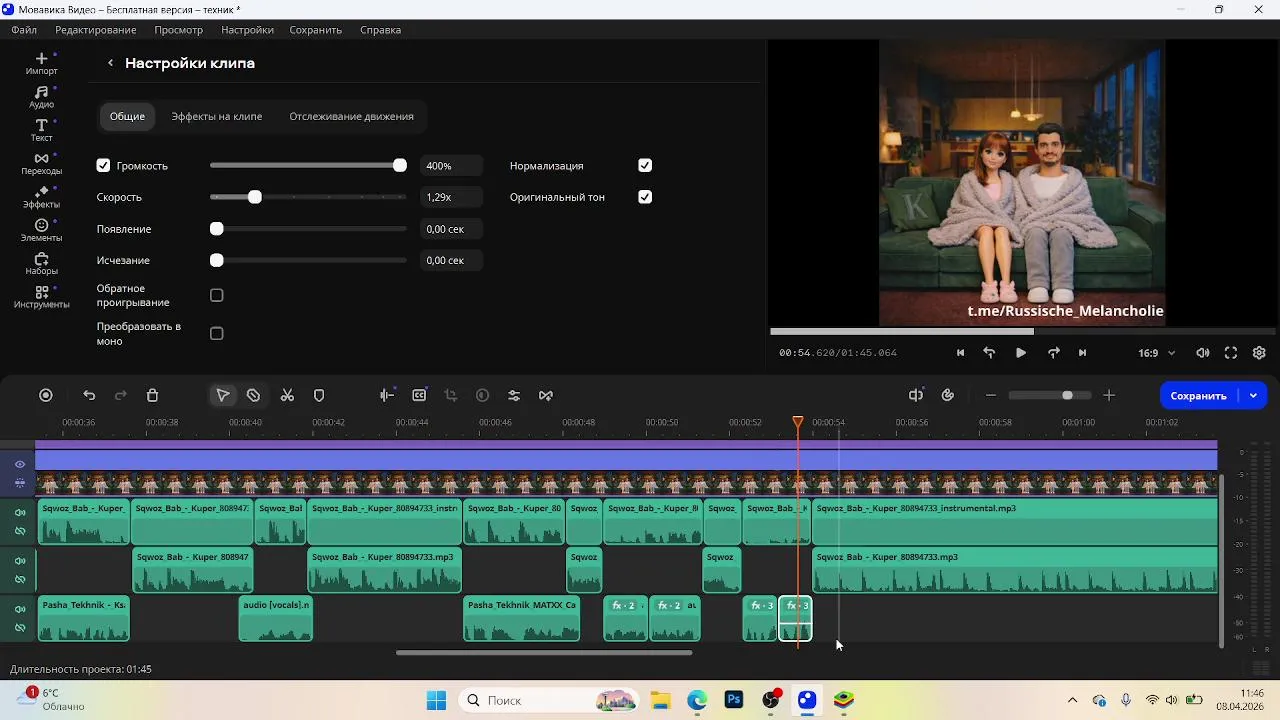Enter fullscreen preview
Viewport: 1280px width, 720px height.
click(x=1231, y=353)
